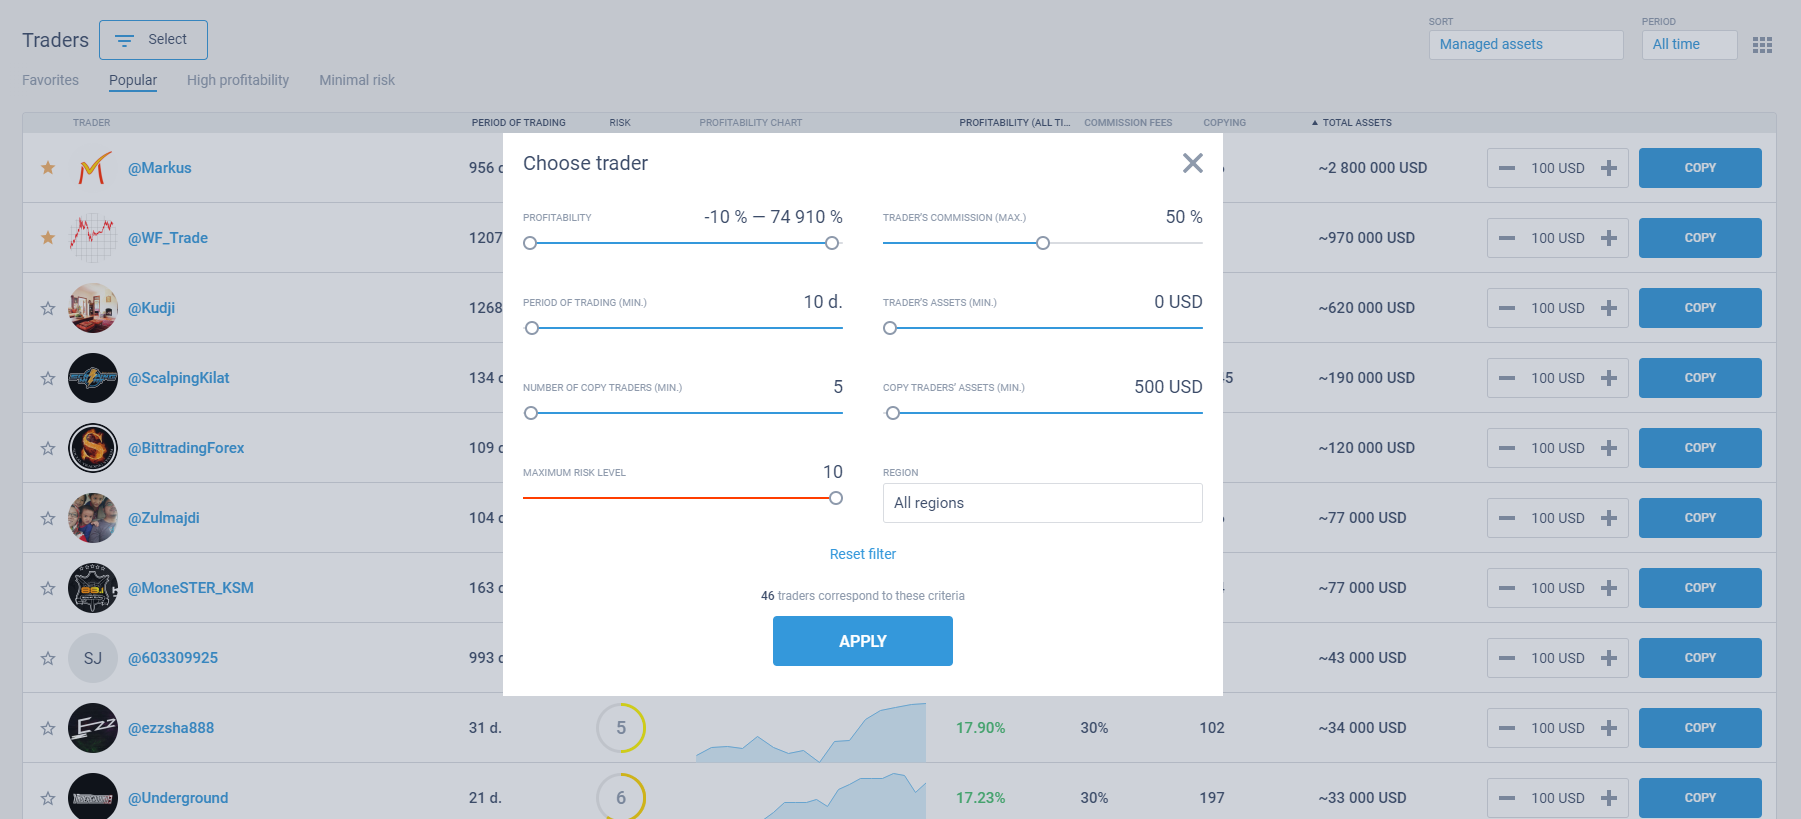Viewport: 1801px width, 819px height.
Task: Switch to the Minimal risk tab
Action: (x=357, y=80)
